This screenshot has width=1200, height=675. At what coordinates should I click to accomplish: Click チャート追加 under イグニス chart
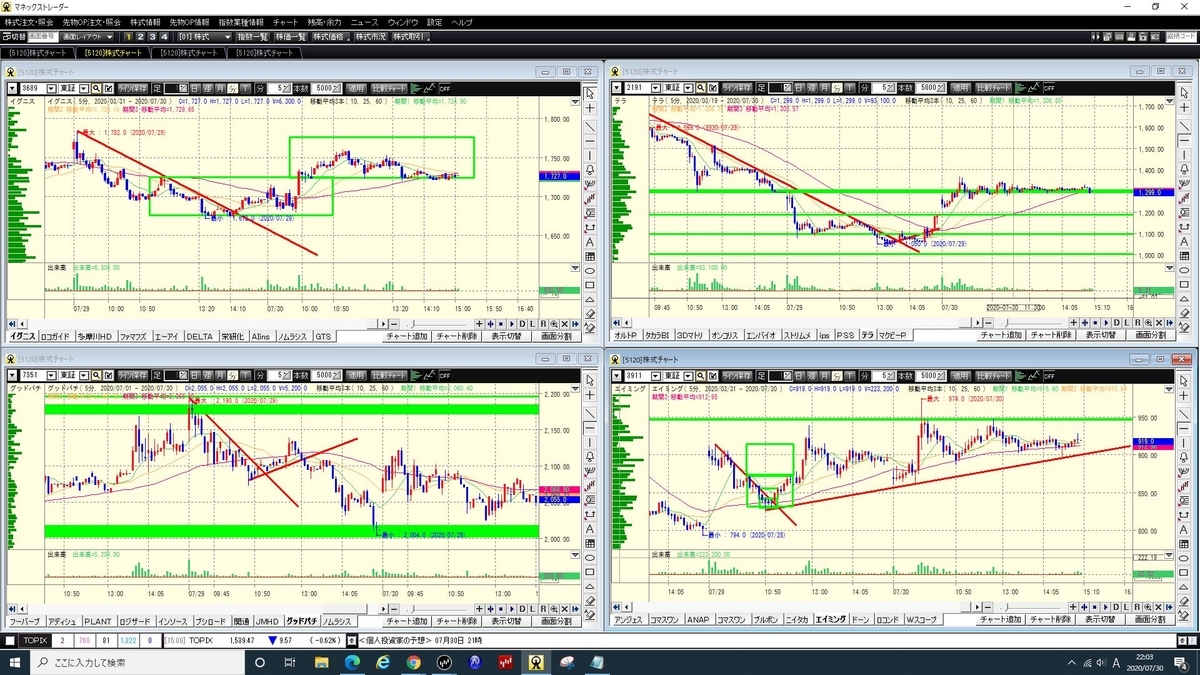tap(407, 336)
